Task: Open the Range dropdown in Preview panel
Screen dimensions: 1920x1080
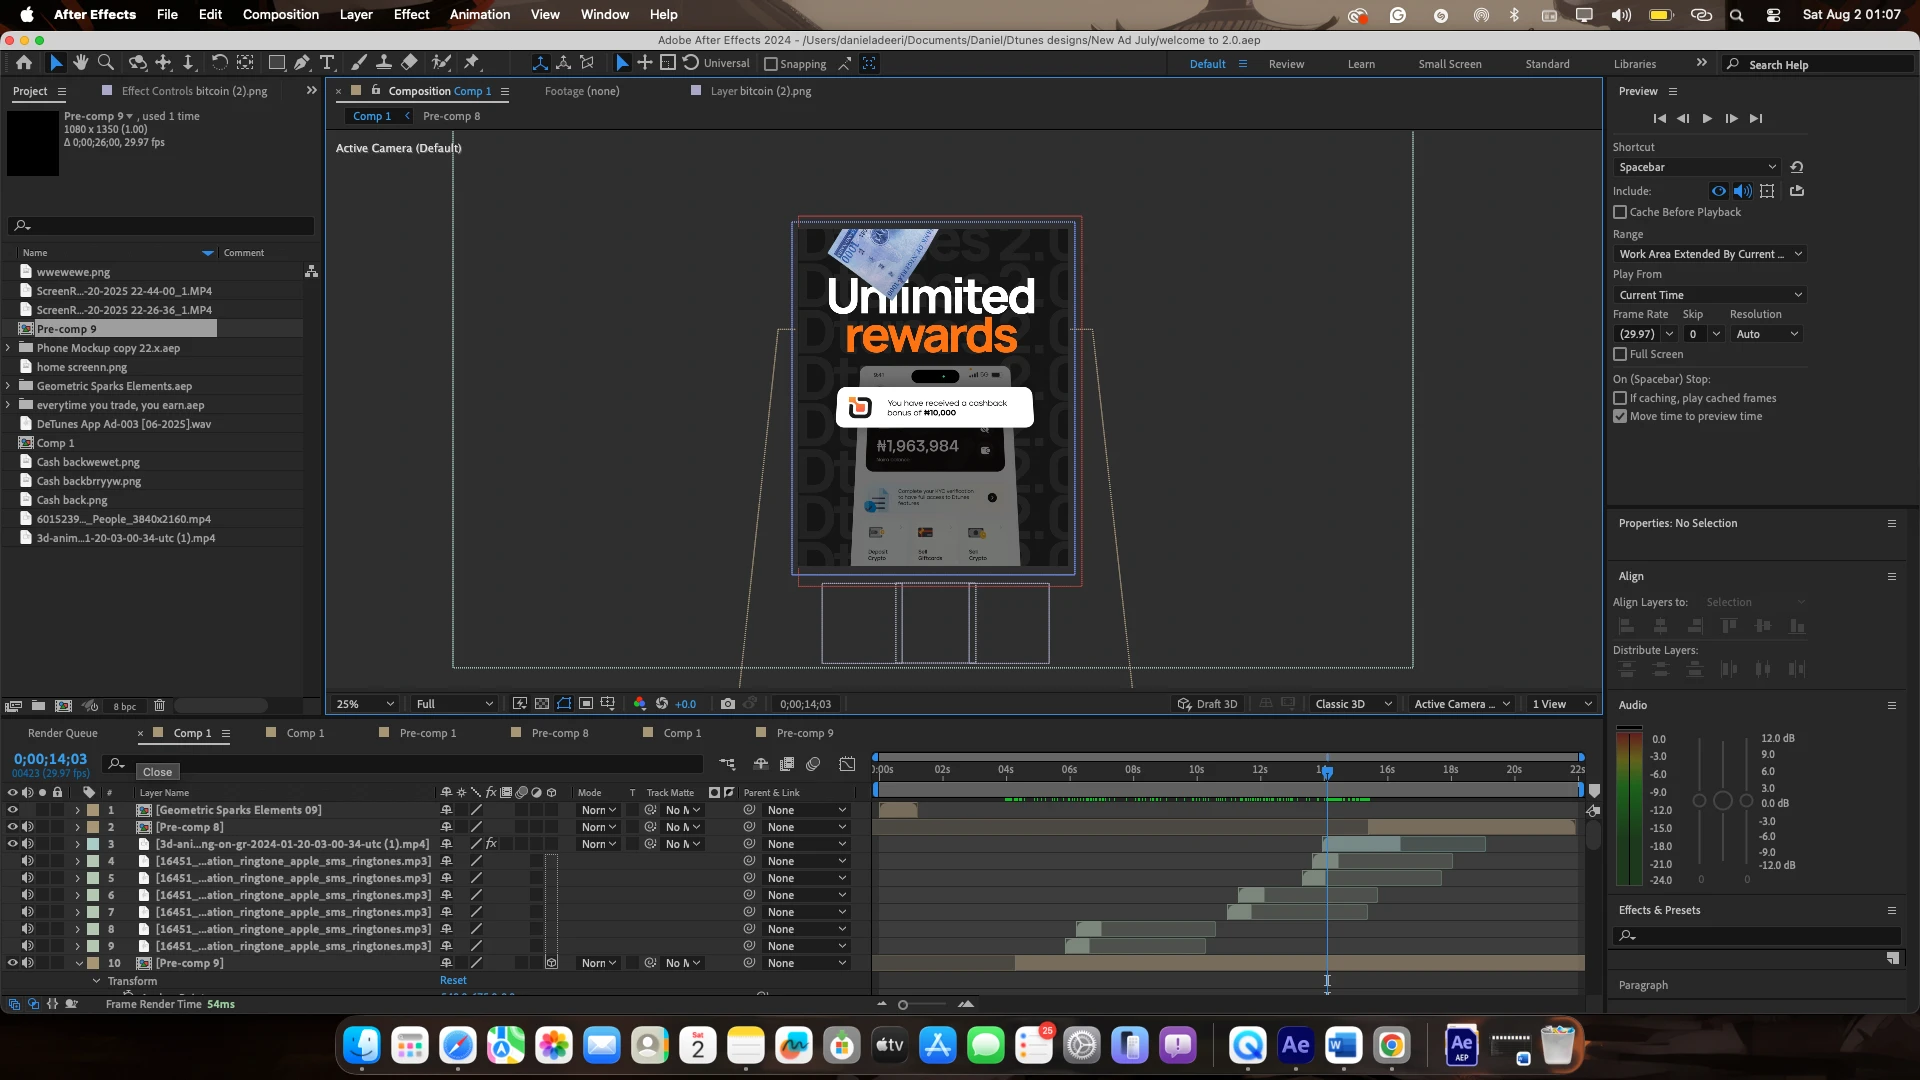Action: tap(1709, 254)
